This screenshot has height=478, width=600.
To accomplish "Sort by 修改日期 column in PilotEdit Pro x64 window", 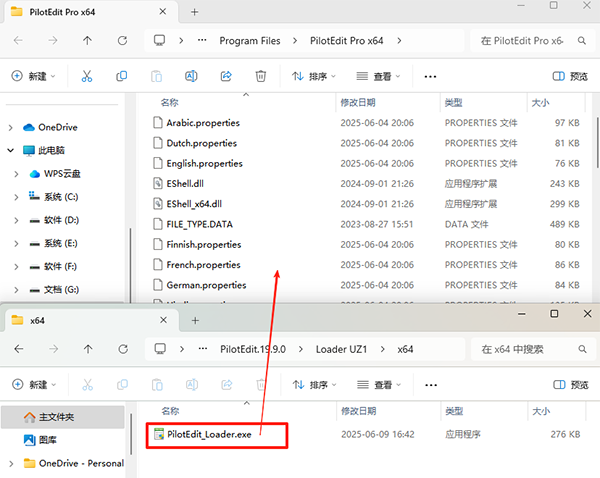I will click(x=358, y=103).
